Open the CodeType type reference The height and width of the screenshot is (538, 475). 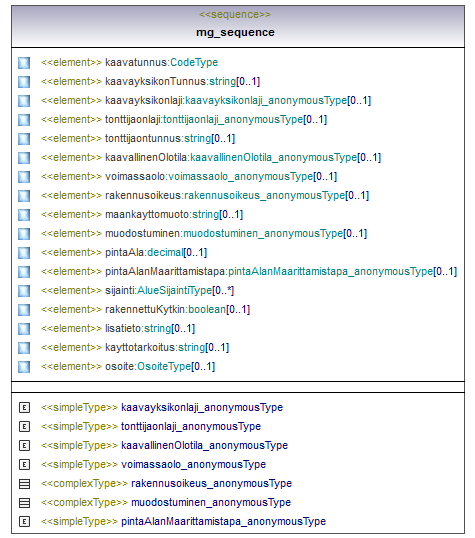pos(194,62)
